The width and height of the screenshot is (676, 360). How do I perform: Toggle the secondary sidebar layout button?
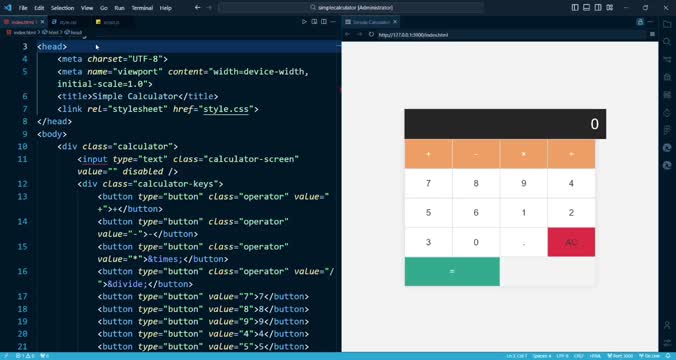pos(598,8)
